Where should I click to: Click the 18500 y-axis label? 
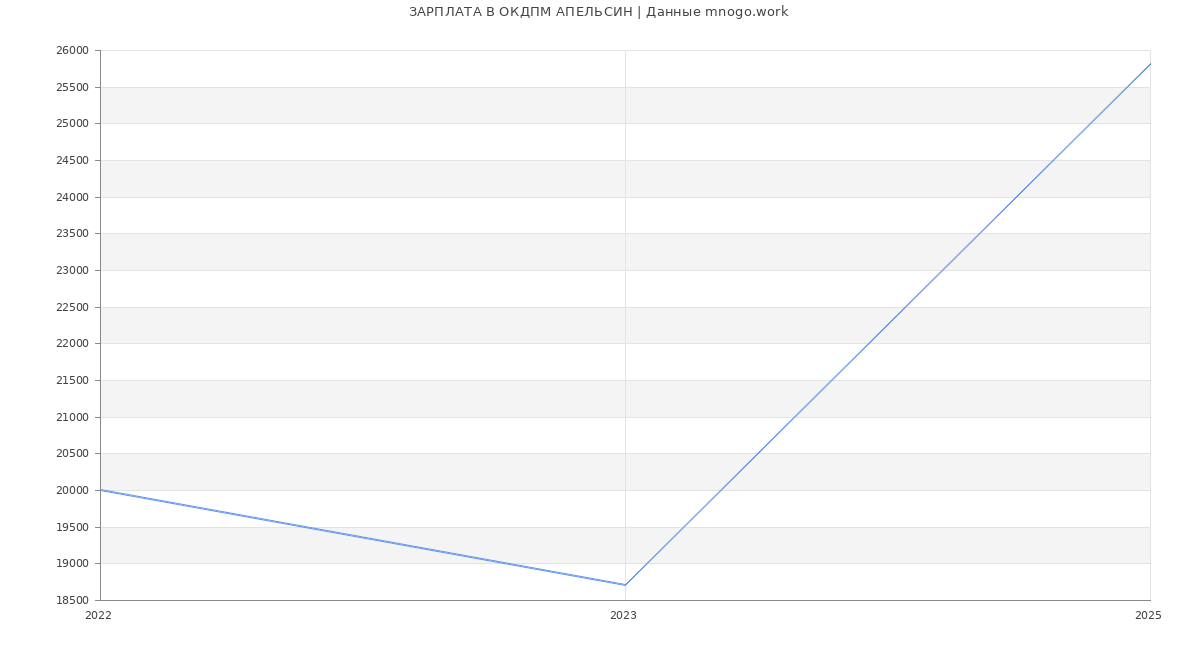72,600
